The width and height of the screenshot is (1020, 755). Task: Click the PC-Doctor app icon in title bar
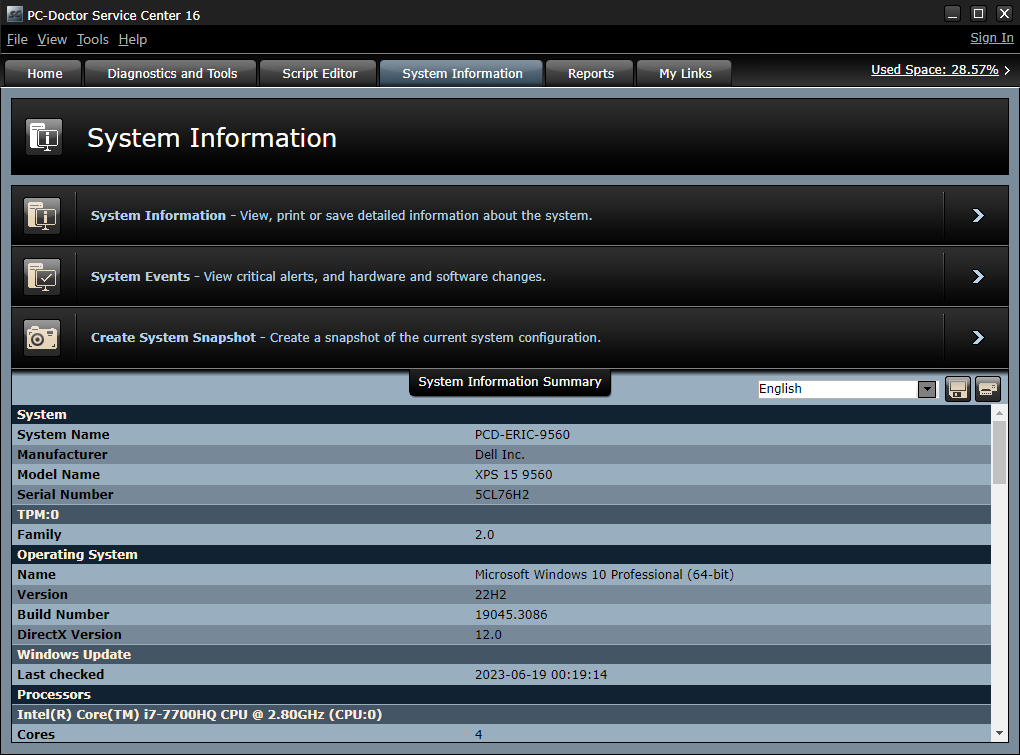(14, 13)
